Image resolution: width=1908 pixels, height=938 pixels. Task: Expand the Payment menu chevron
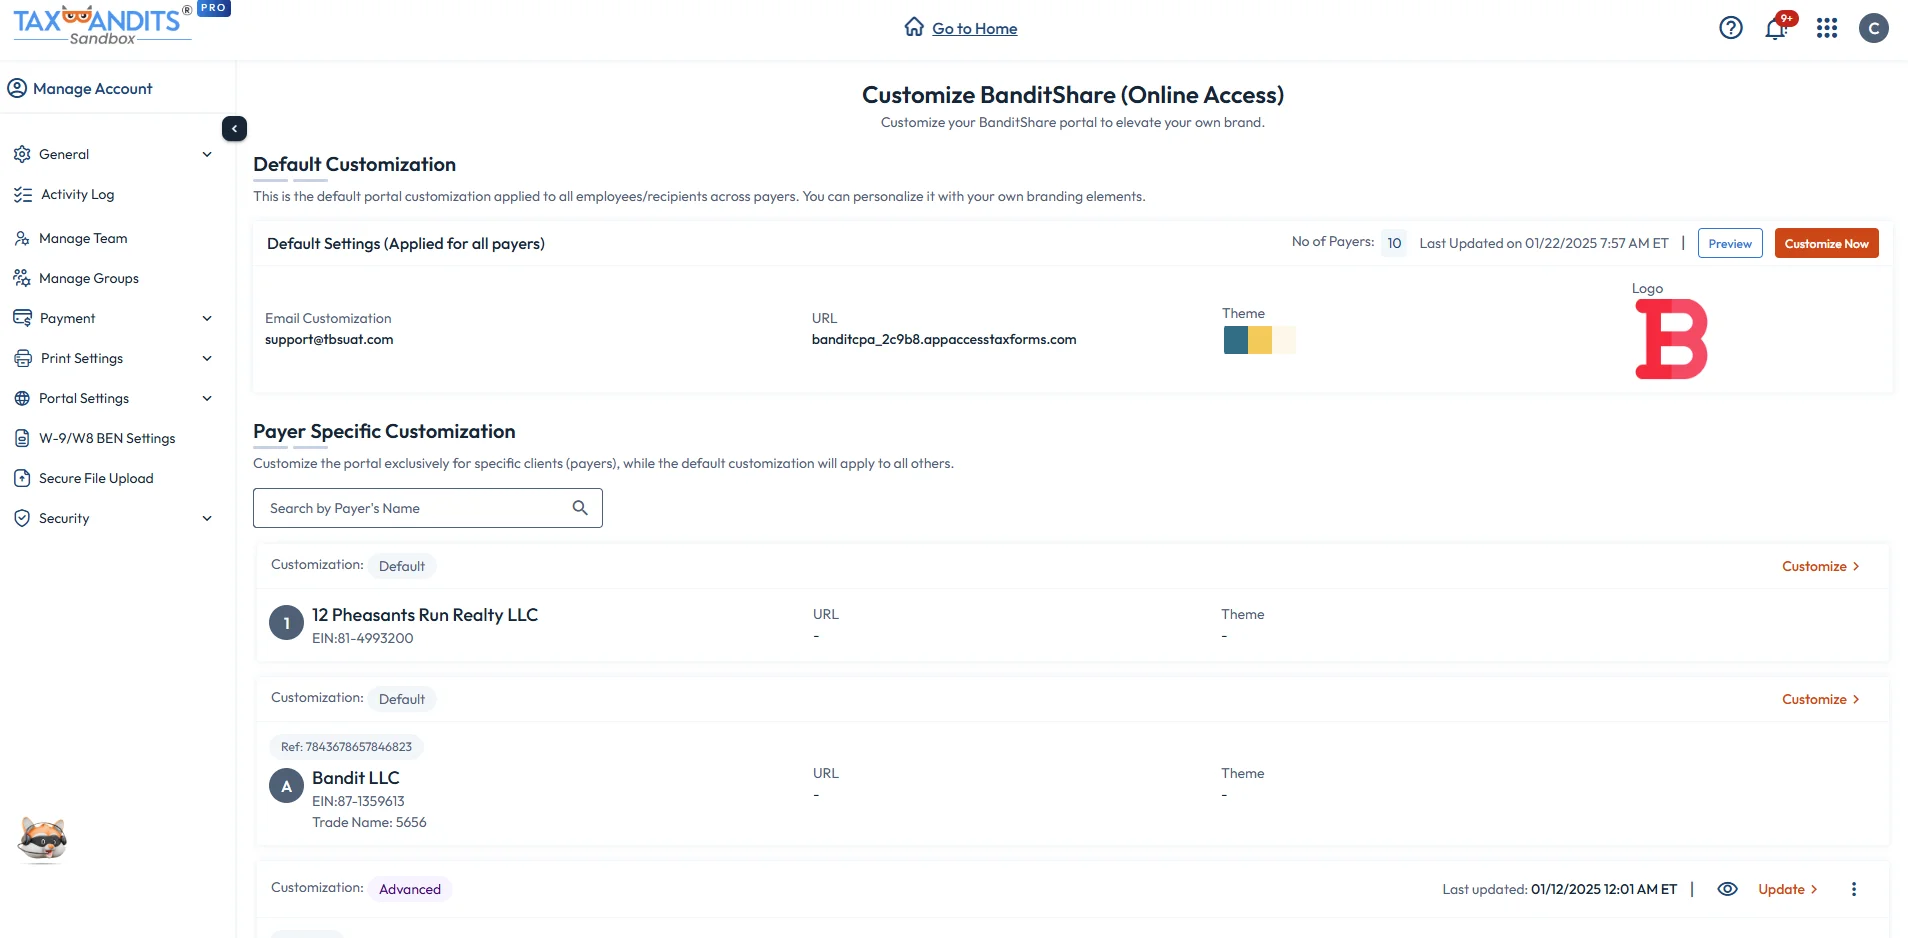(x=207, y=318)
